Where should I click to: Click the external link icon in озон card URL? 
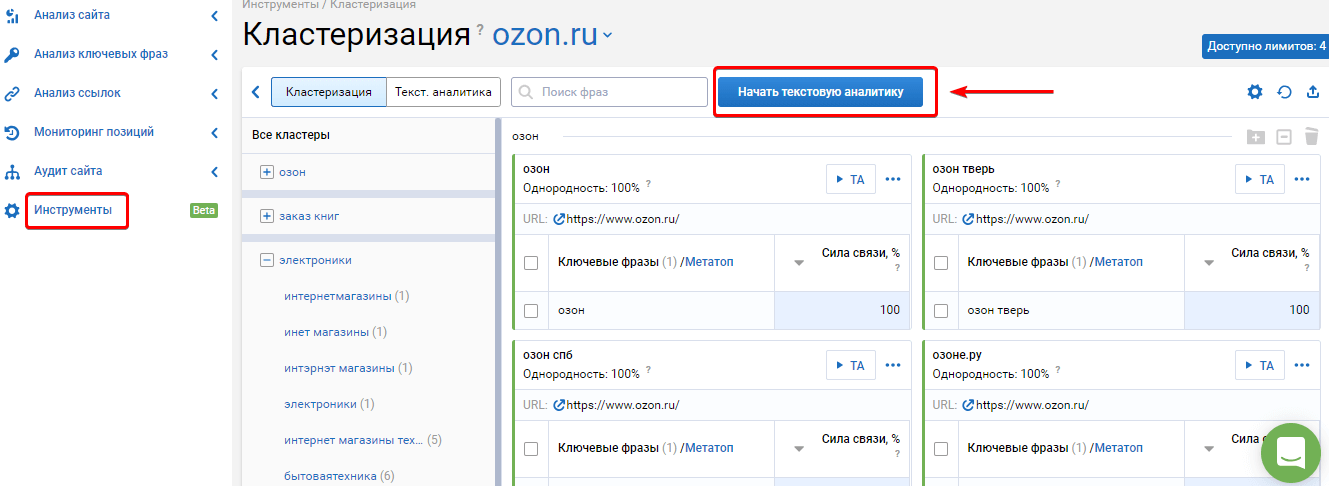559,219
